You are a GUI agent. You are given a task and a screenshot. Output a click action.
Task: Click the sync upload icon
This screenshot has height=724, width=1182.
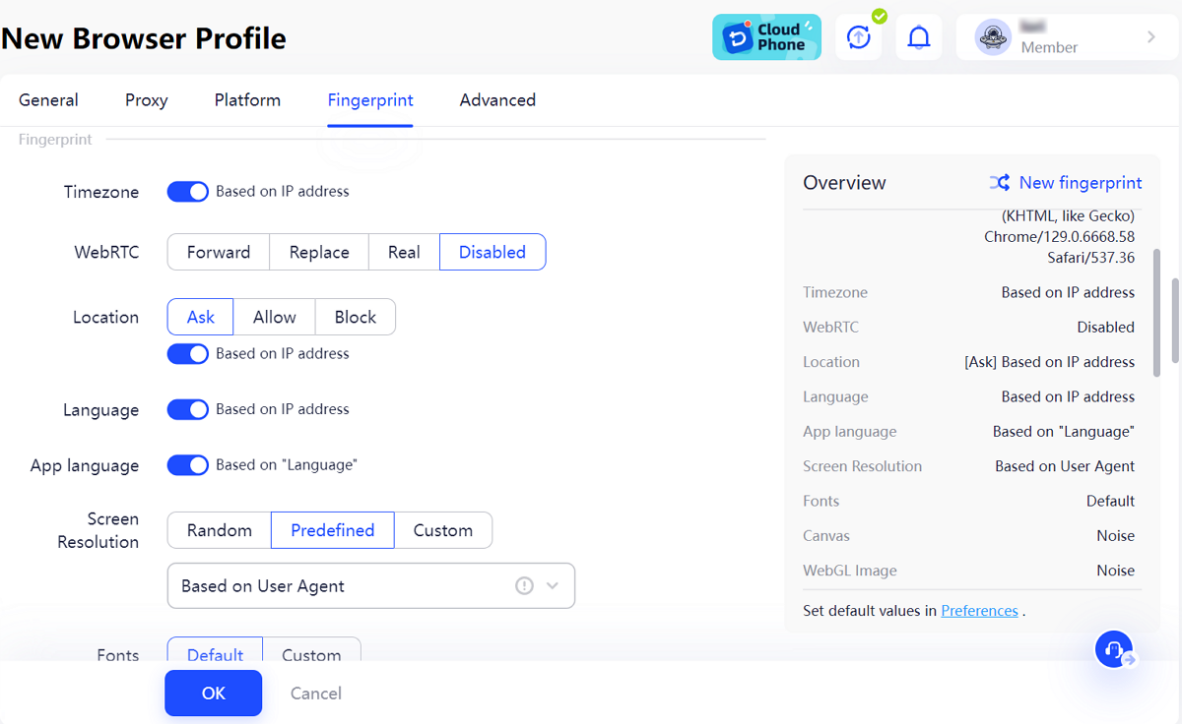click(x=859, y=37)
